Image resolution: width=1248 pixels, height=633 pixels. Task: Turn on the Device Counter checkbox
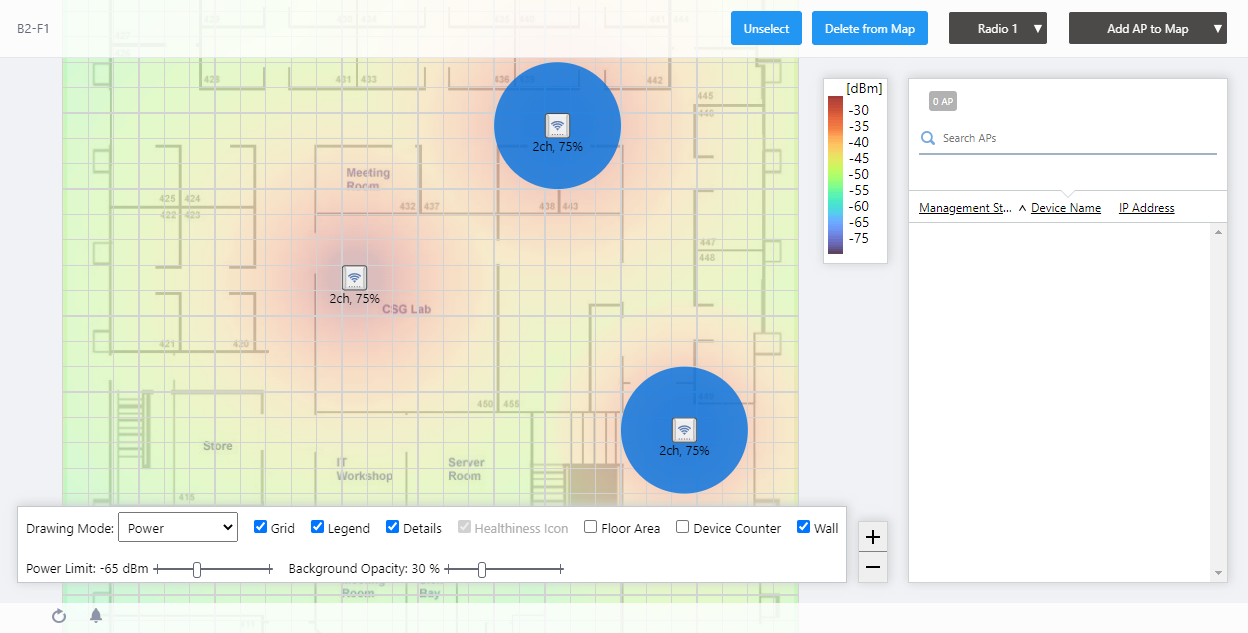pyautogui.click(x=683, y=527)
